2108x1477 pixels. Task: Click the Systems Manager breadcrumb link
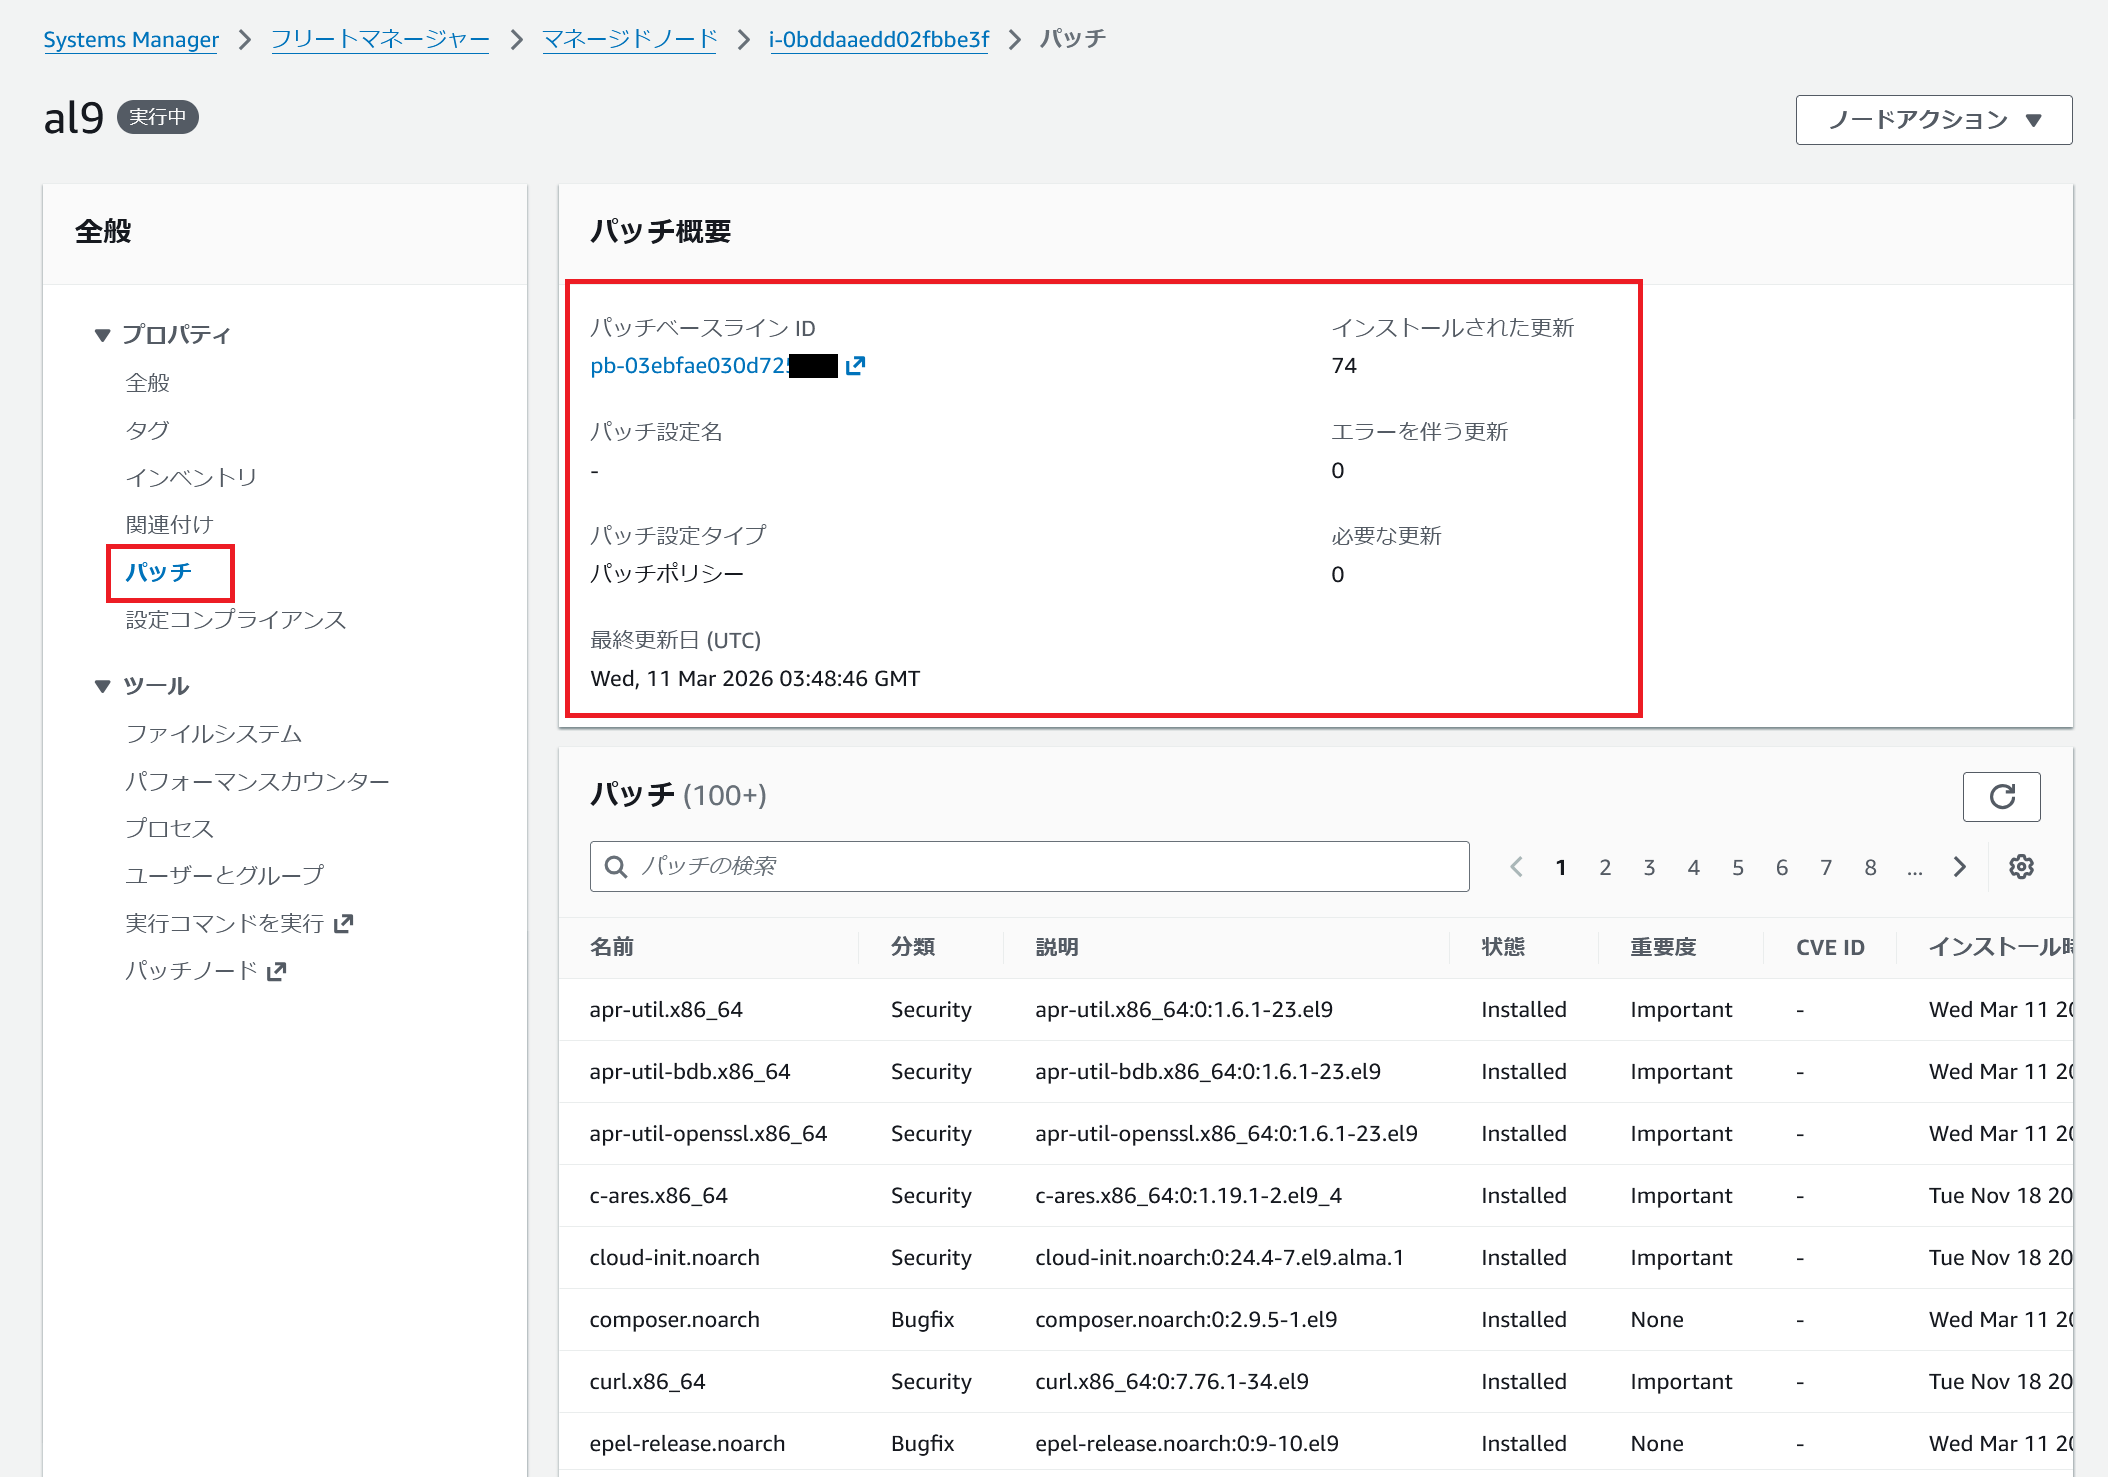(131, 39)
